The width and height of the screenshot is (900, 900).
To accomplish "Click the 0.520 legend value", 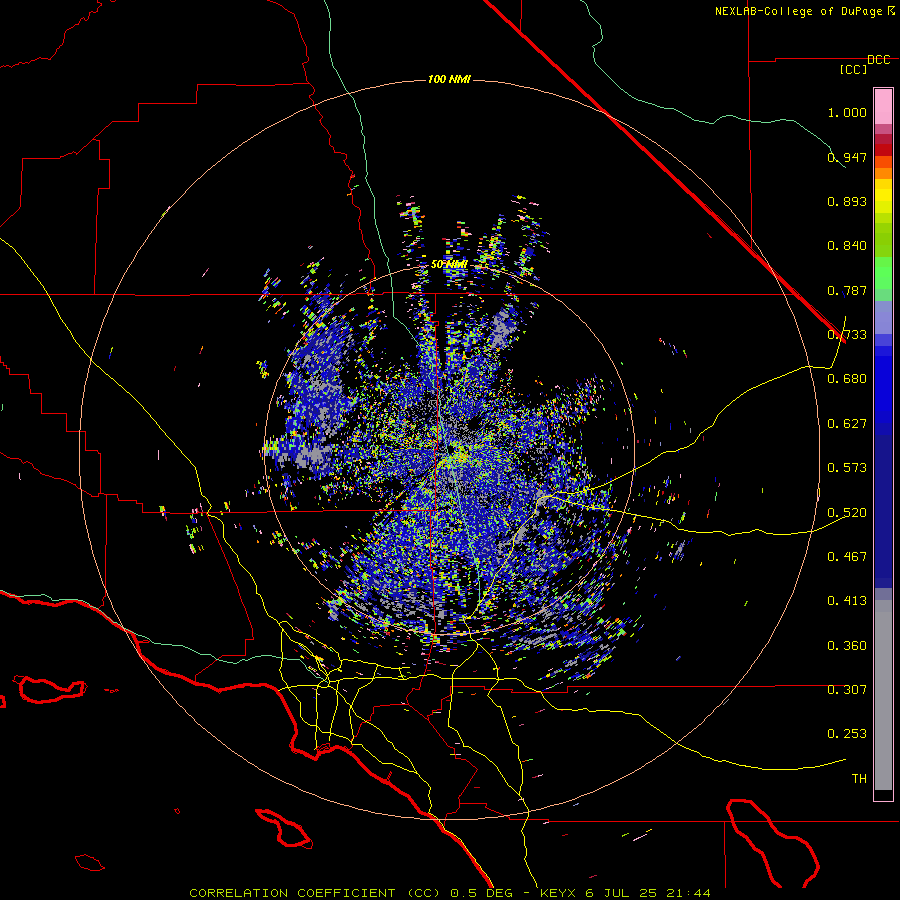I will 847,512.
